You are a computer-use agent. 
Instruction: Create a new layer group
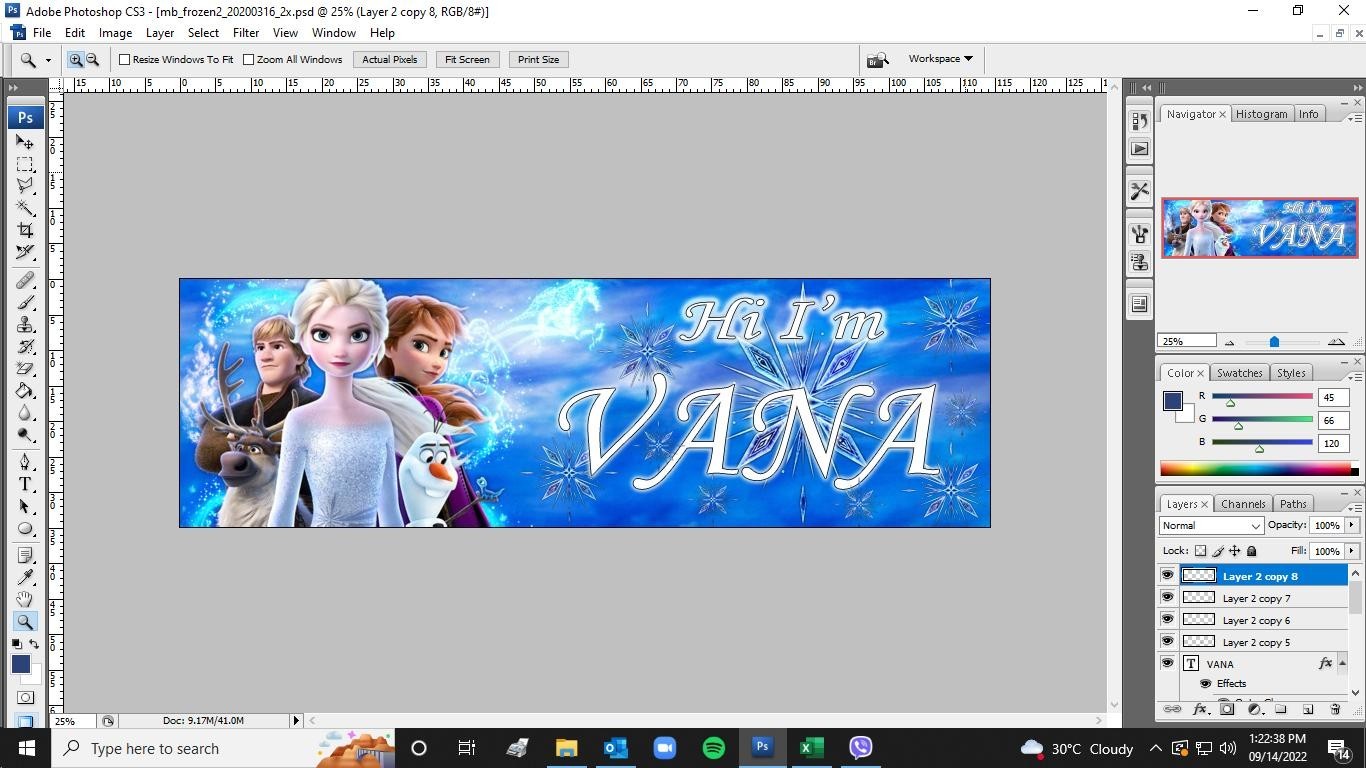point(1281,709)
